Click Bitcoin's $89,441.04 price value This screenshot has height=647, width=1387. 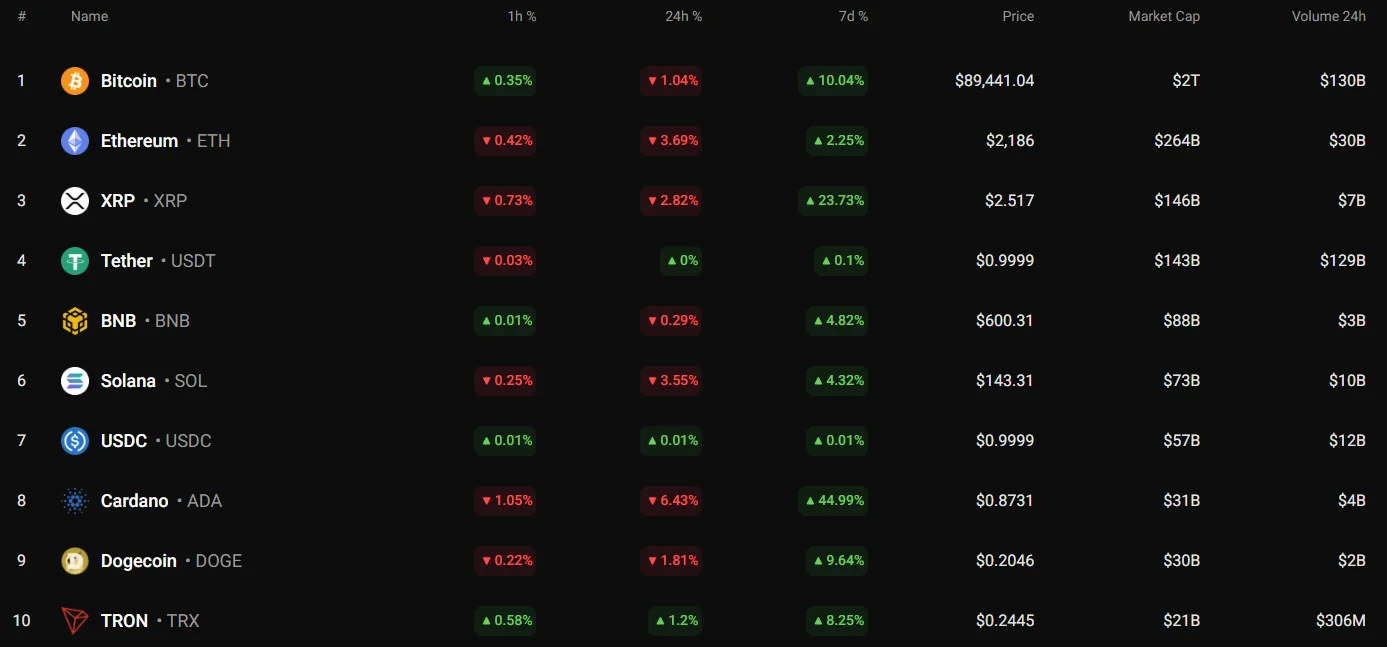pyautogui.click(x=994, y=81)
